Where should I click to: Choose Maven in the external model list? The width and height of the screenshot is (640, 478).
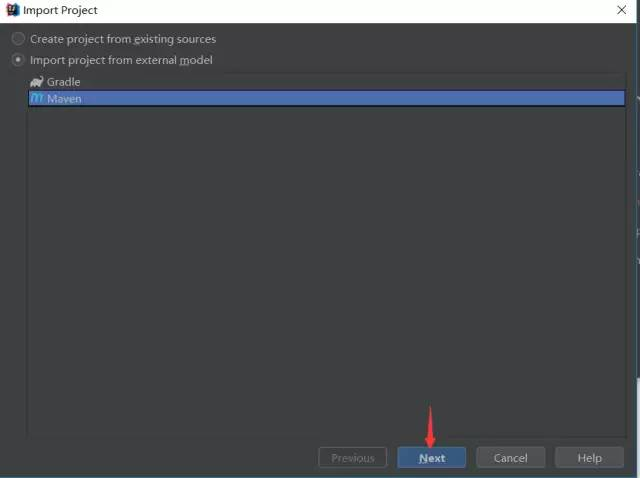coord(327,98)
